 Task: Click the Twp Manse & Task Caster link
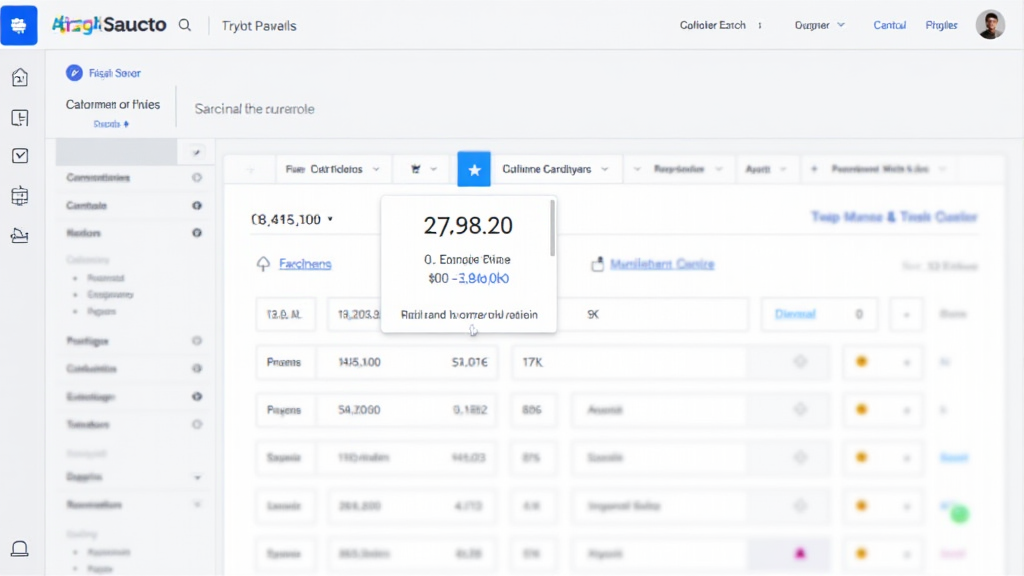(x=893, y=216)
